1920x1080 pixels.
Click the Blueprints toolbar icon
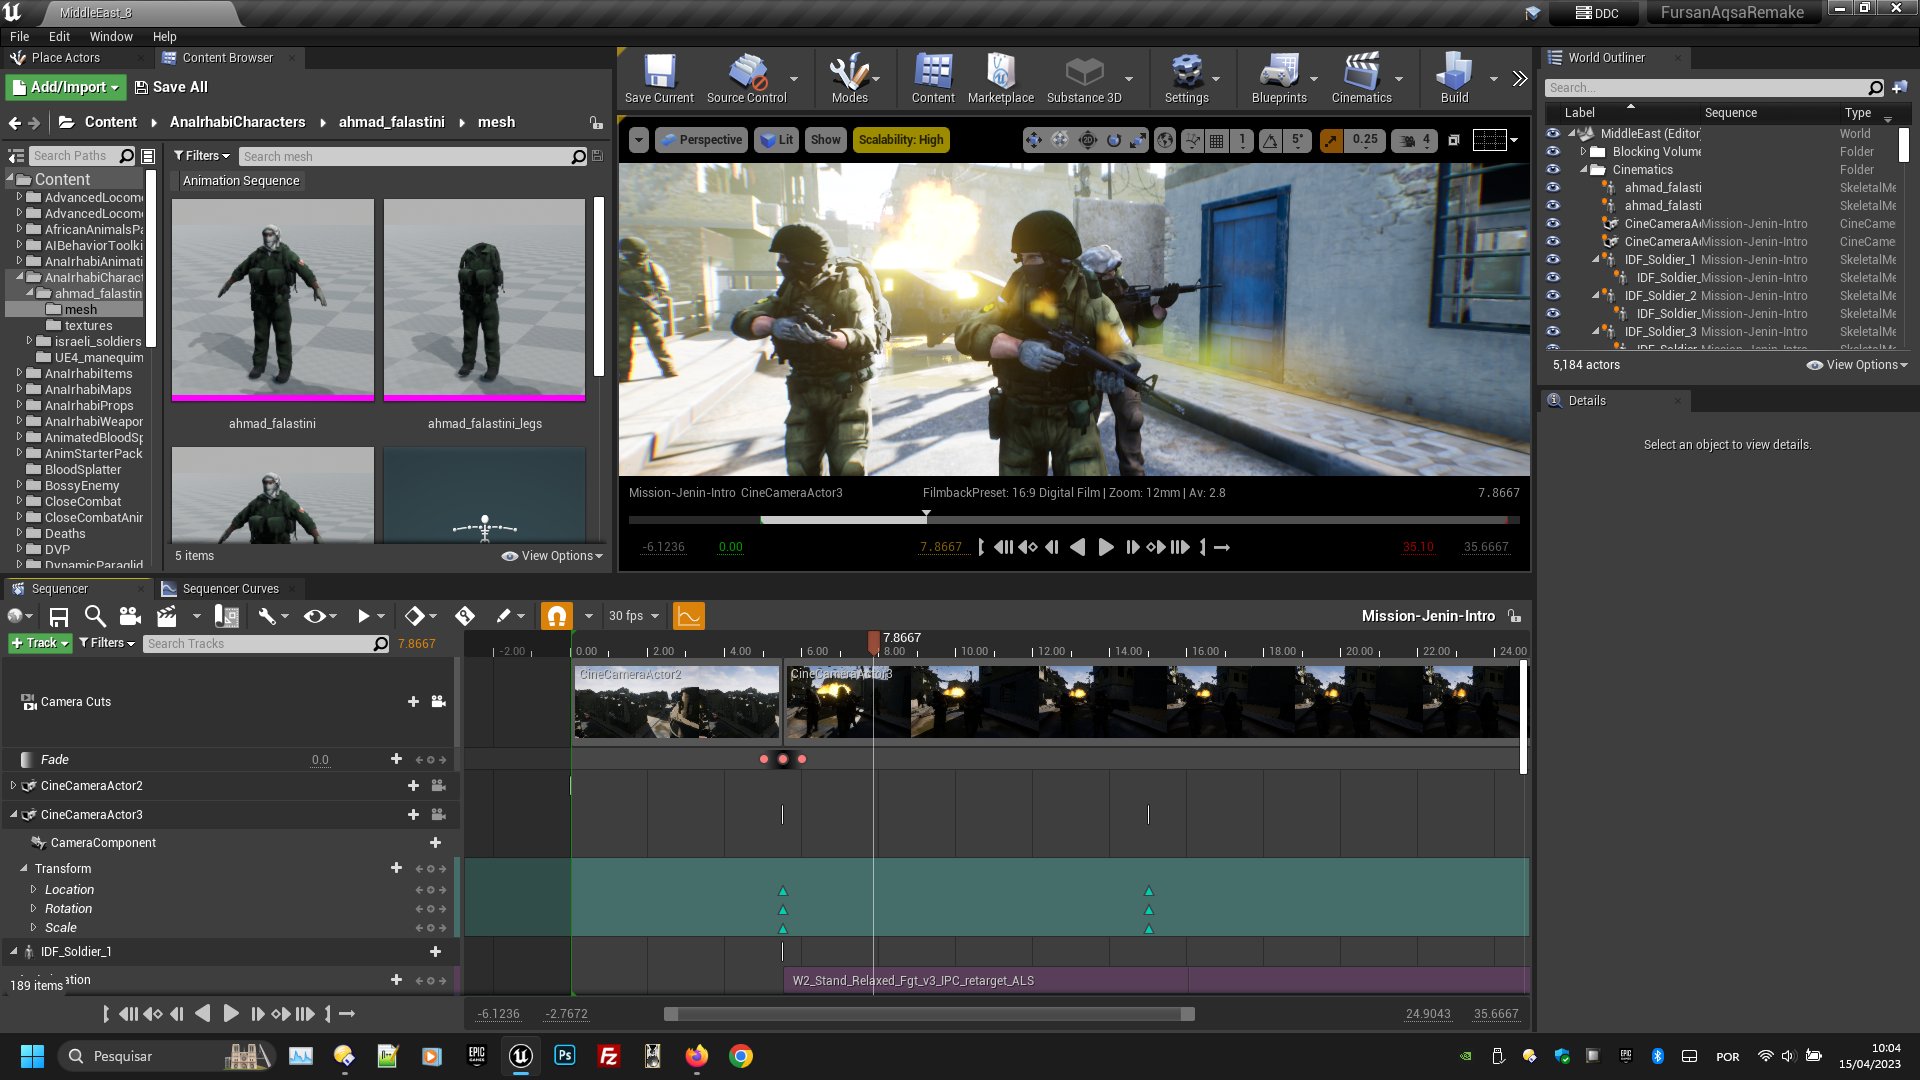pyautogui.click(x=1279, y=79)
